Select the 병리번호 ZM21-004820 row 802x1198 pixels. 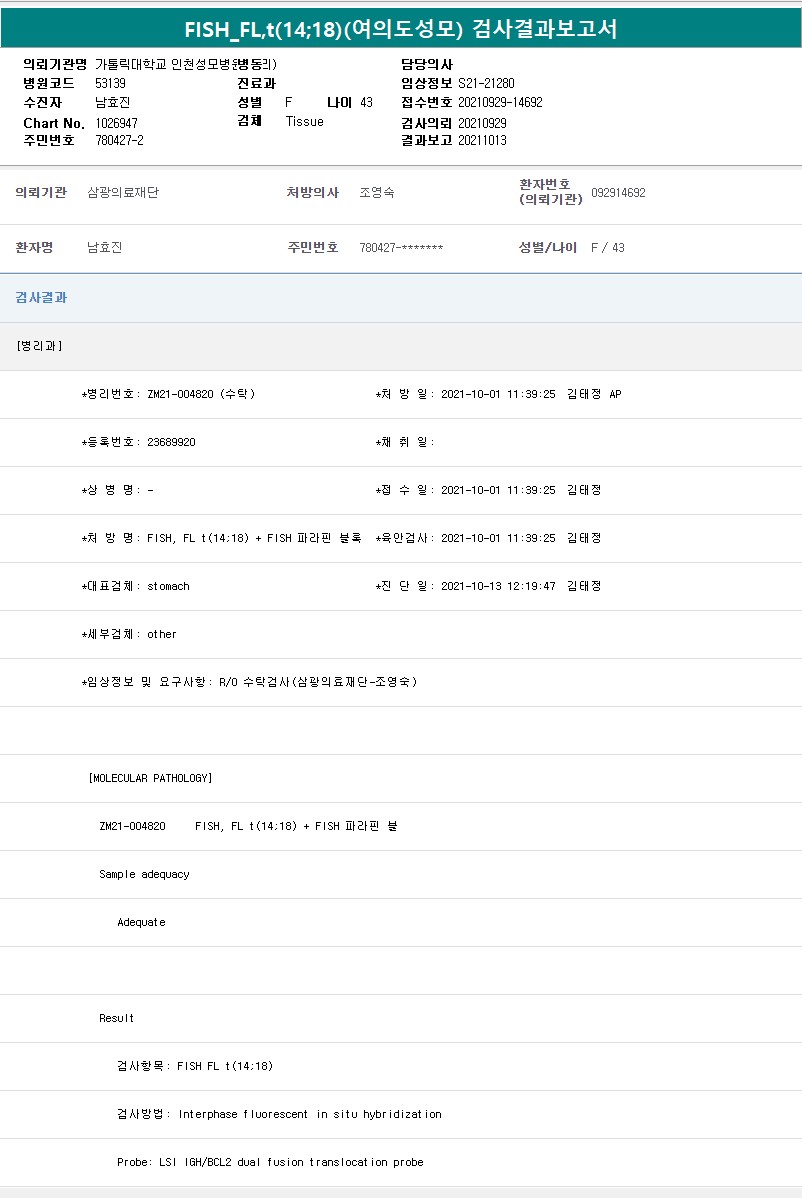[x=168, y=395]
